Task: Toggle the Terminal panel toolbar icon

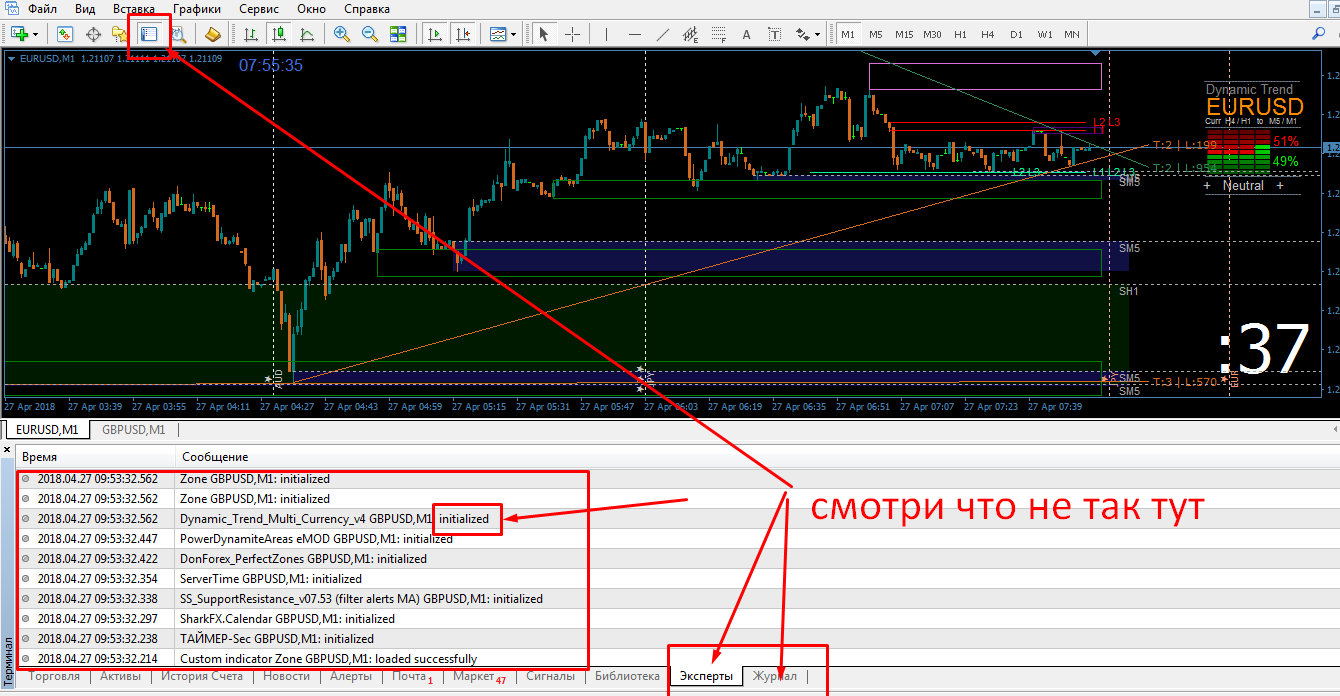Action: click(x=149, y=34)
